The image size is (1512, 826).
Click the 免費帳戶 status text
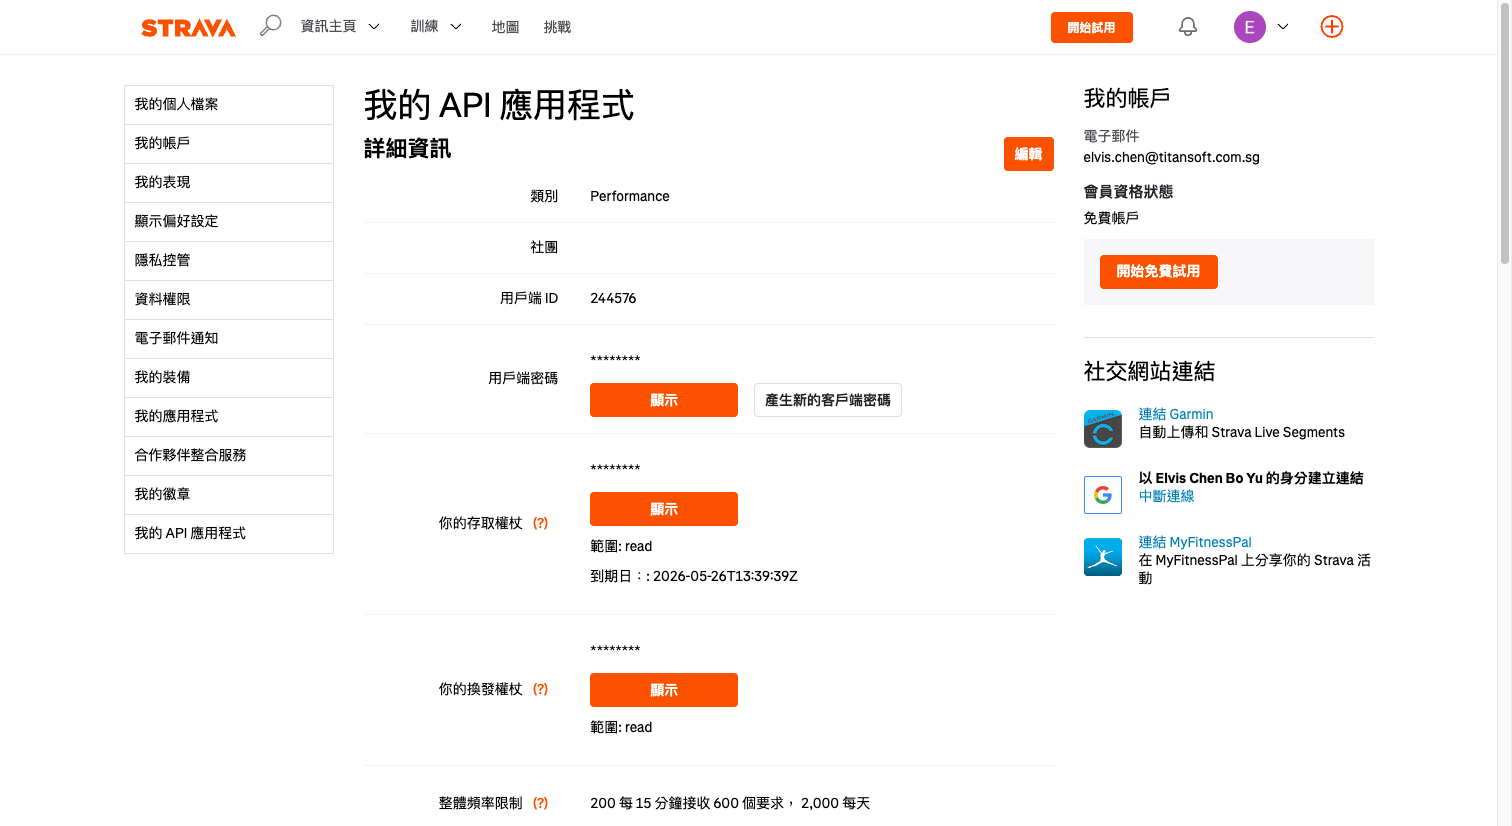tap(1111, 218)
